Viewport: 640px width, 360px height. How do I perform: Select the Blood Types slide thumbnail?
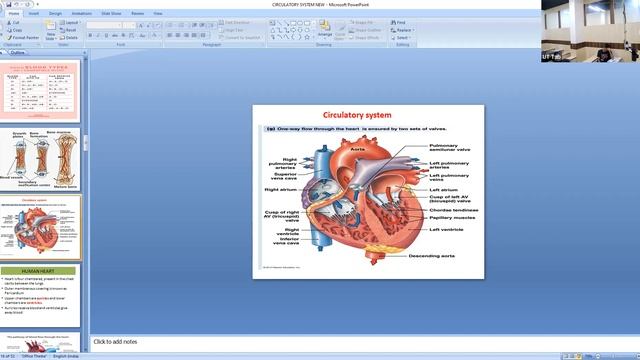pyautogui.click(x=40, y=91)
